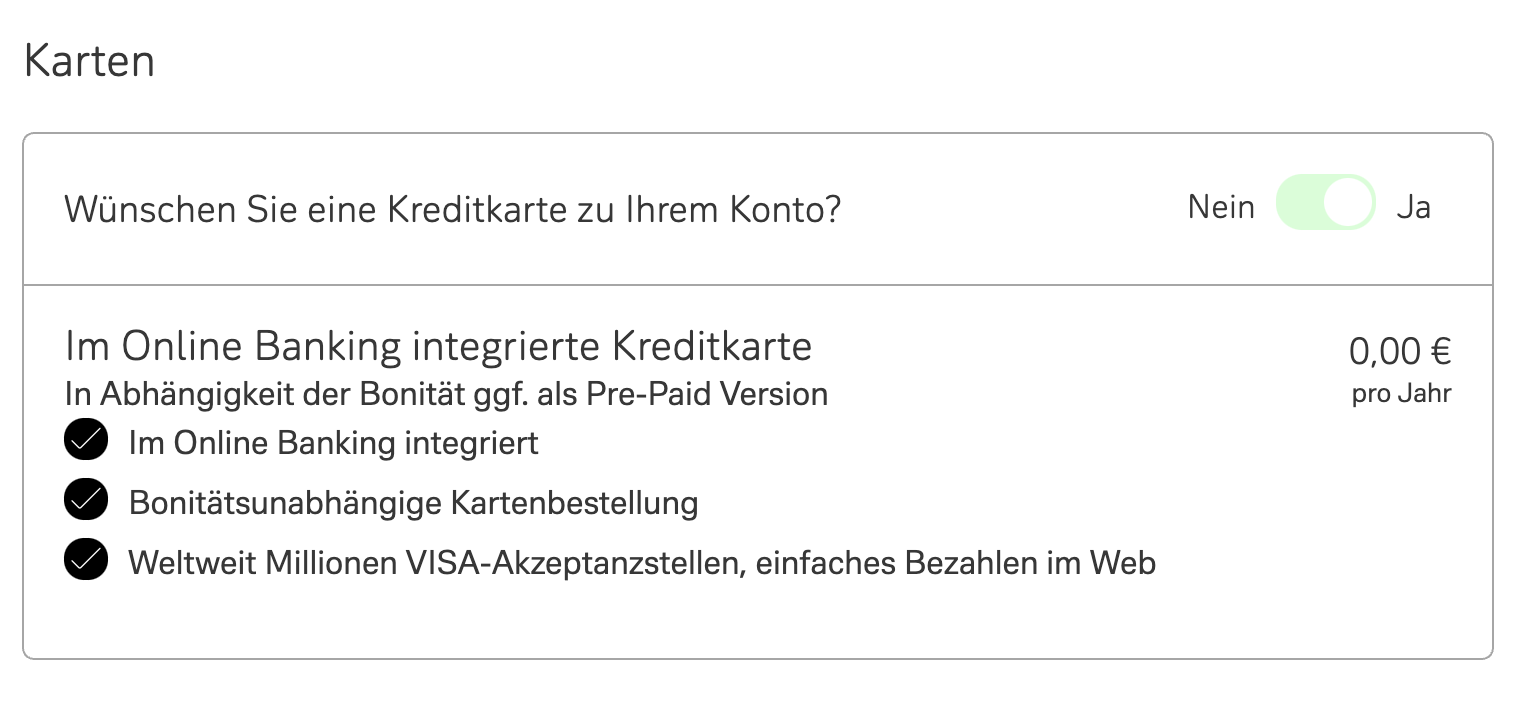Select the Ja label next to the switch
1526x728 pixels.
tap(1413, 207)
